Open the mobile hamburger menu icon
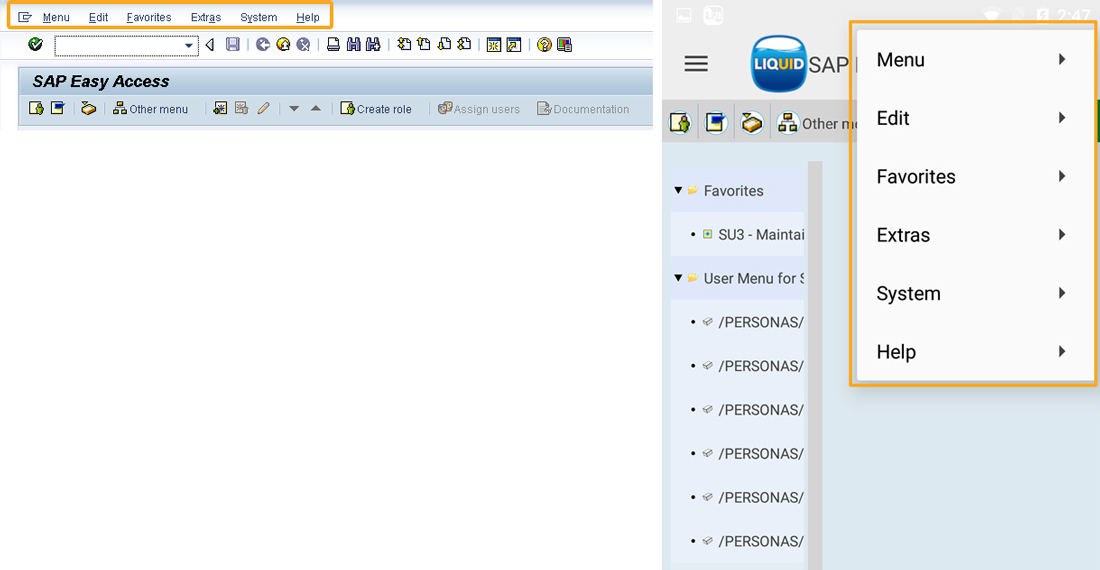Viewport: 1100px width, 570px height. pyautogui.click(x=696, y=64)
